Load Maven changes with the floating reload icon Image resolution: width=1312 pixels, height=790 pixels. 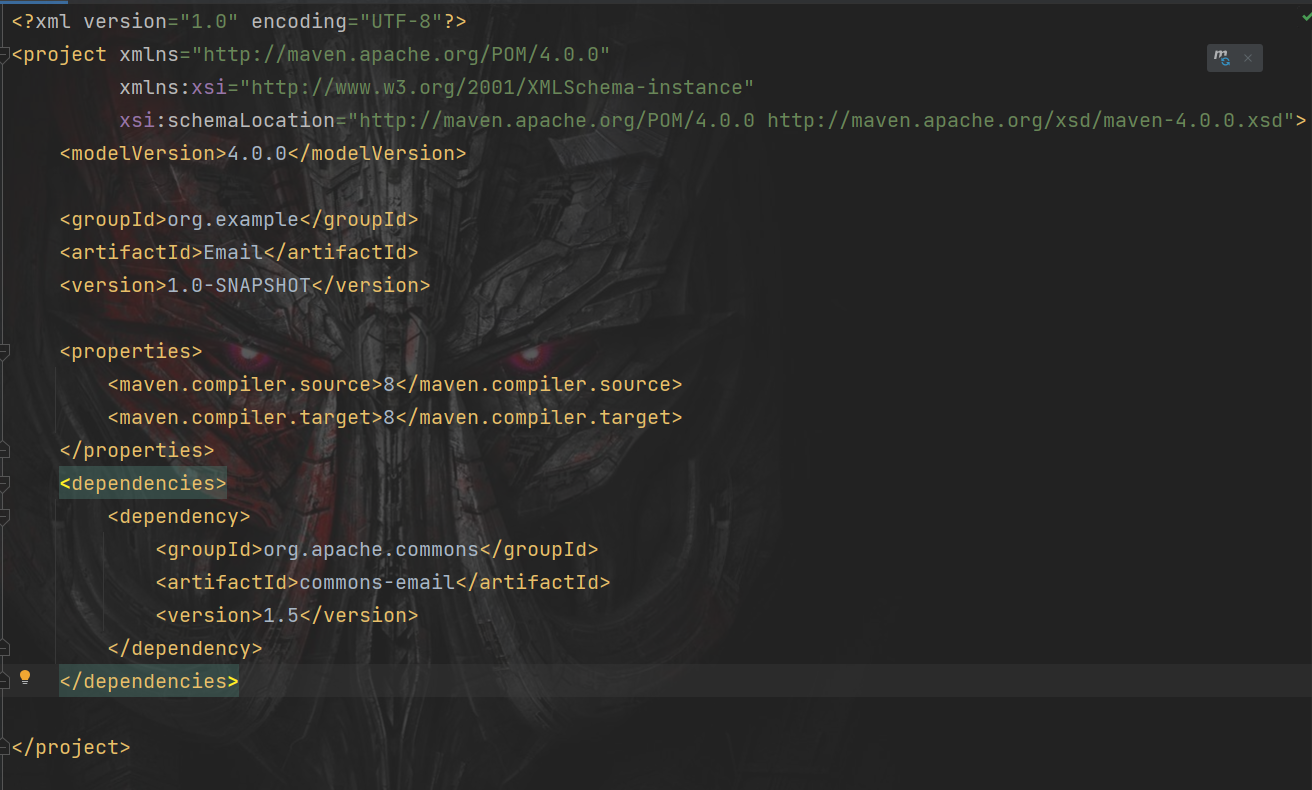pyautogui.click(x=1222, y=58)
